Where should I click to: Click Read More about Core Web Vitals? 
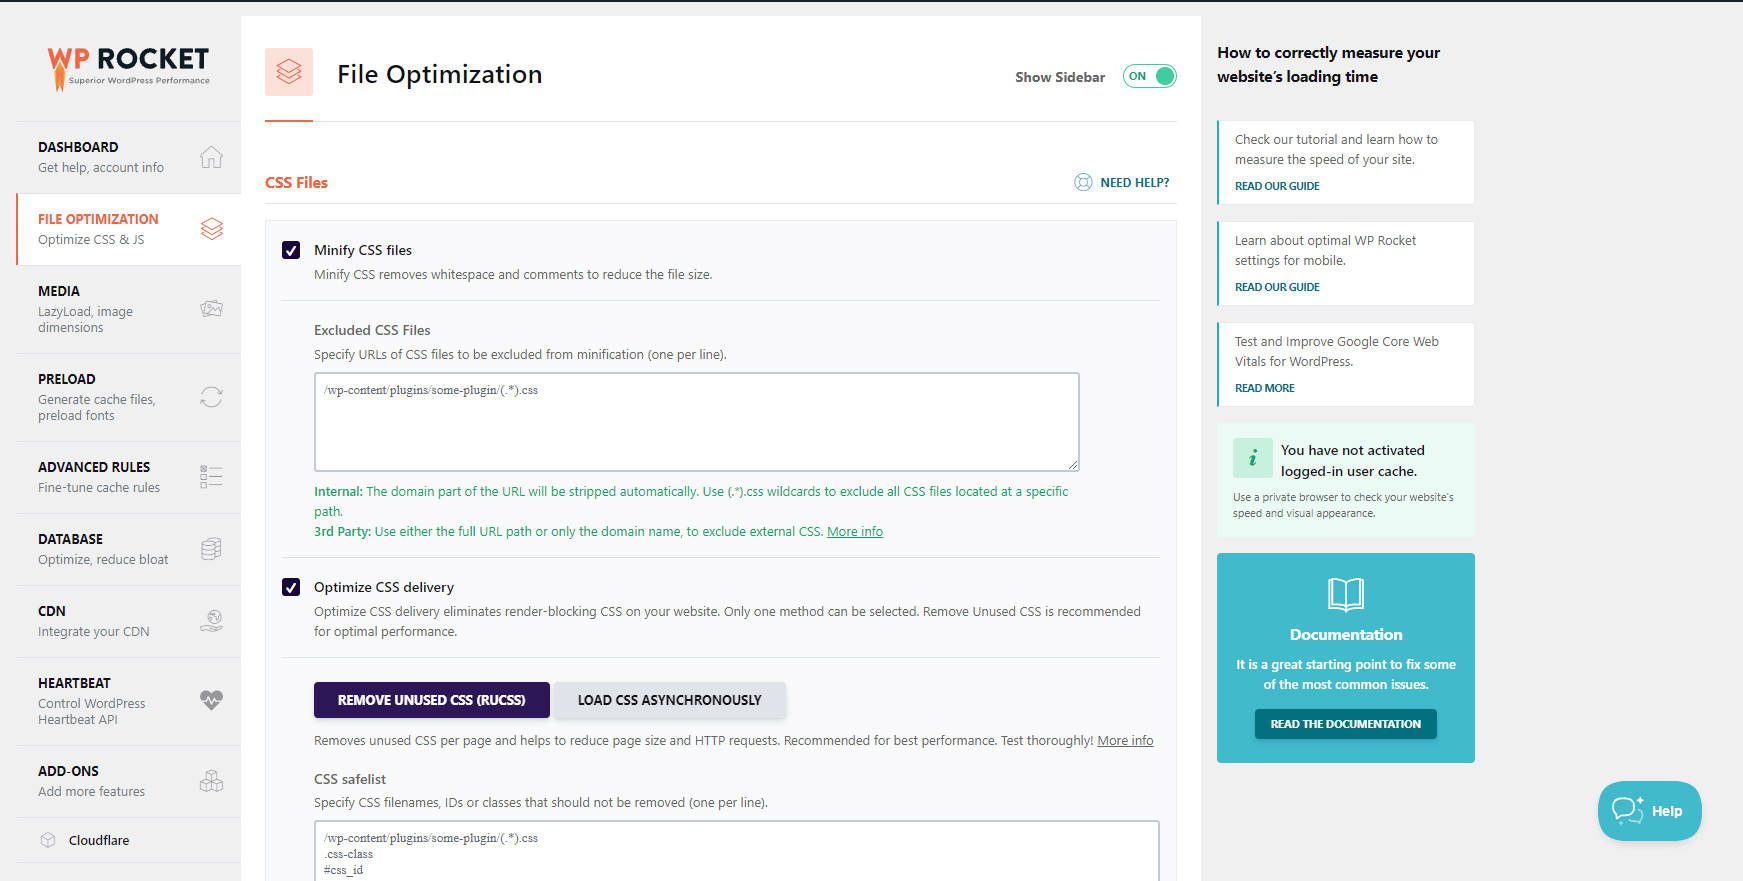(x=1264, y=388)
